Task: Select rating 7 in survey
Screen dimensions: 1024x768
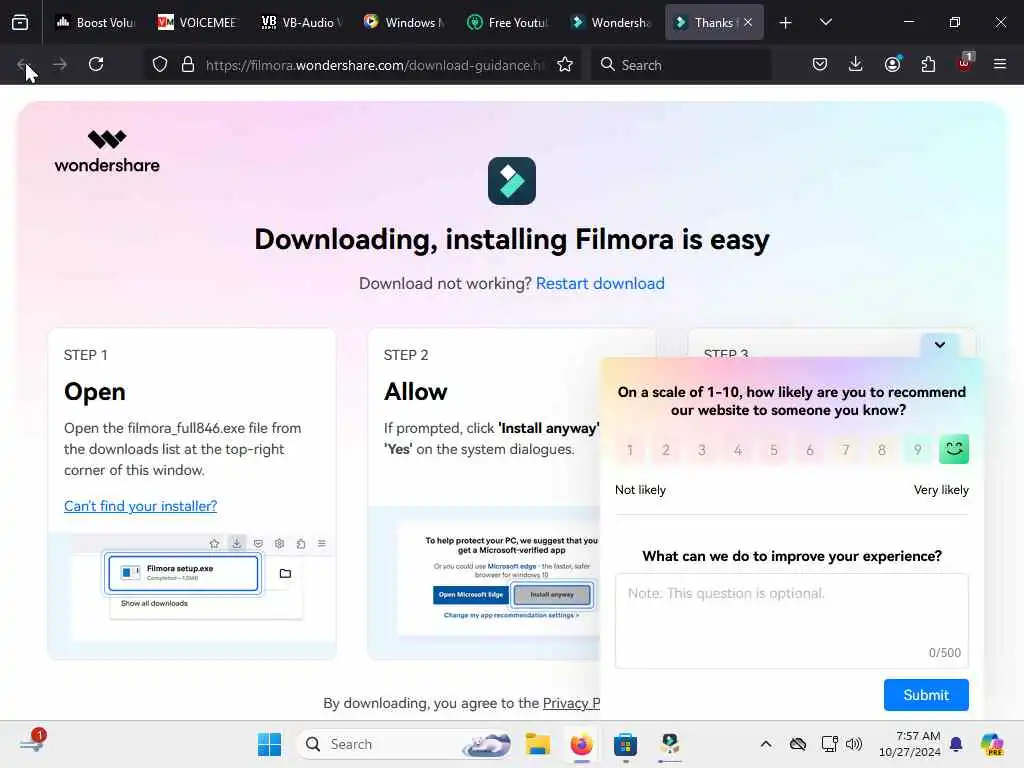Action: point(846,450)
